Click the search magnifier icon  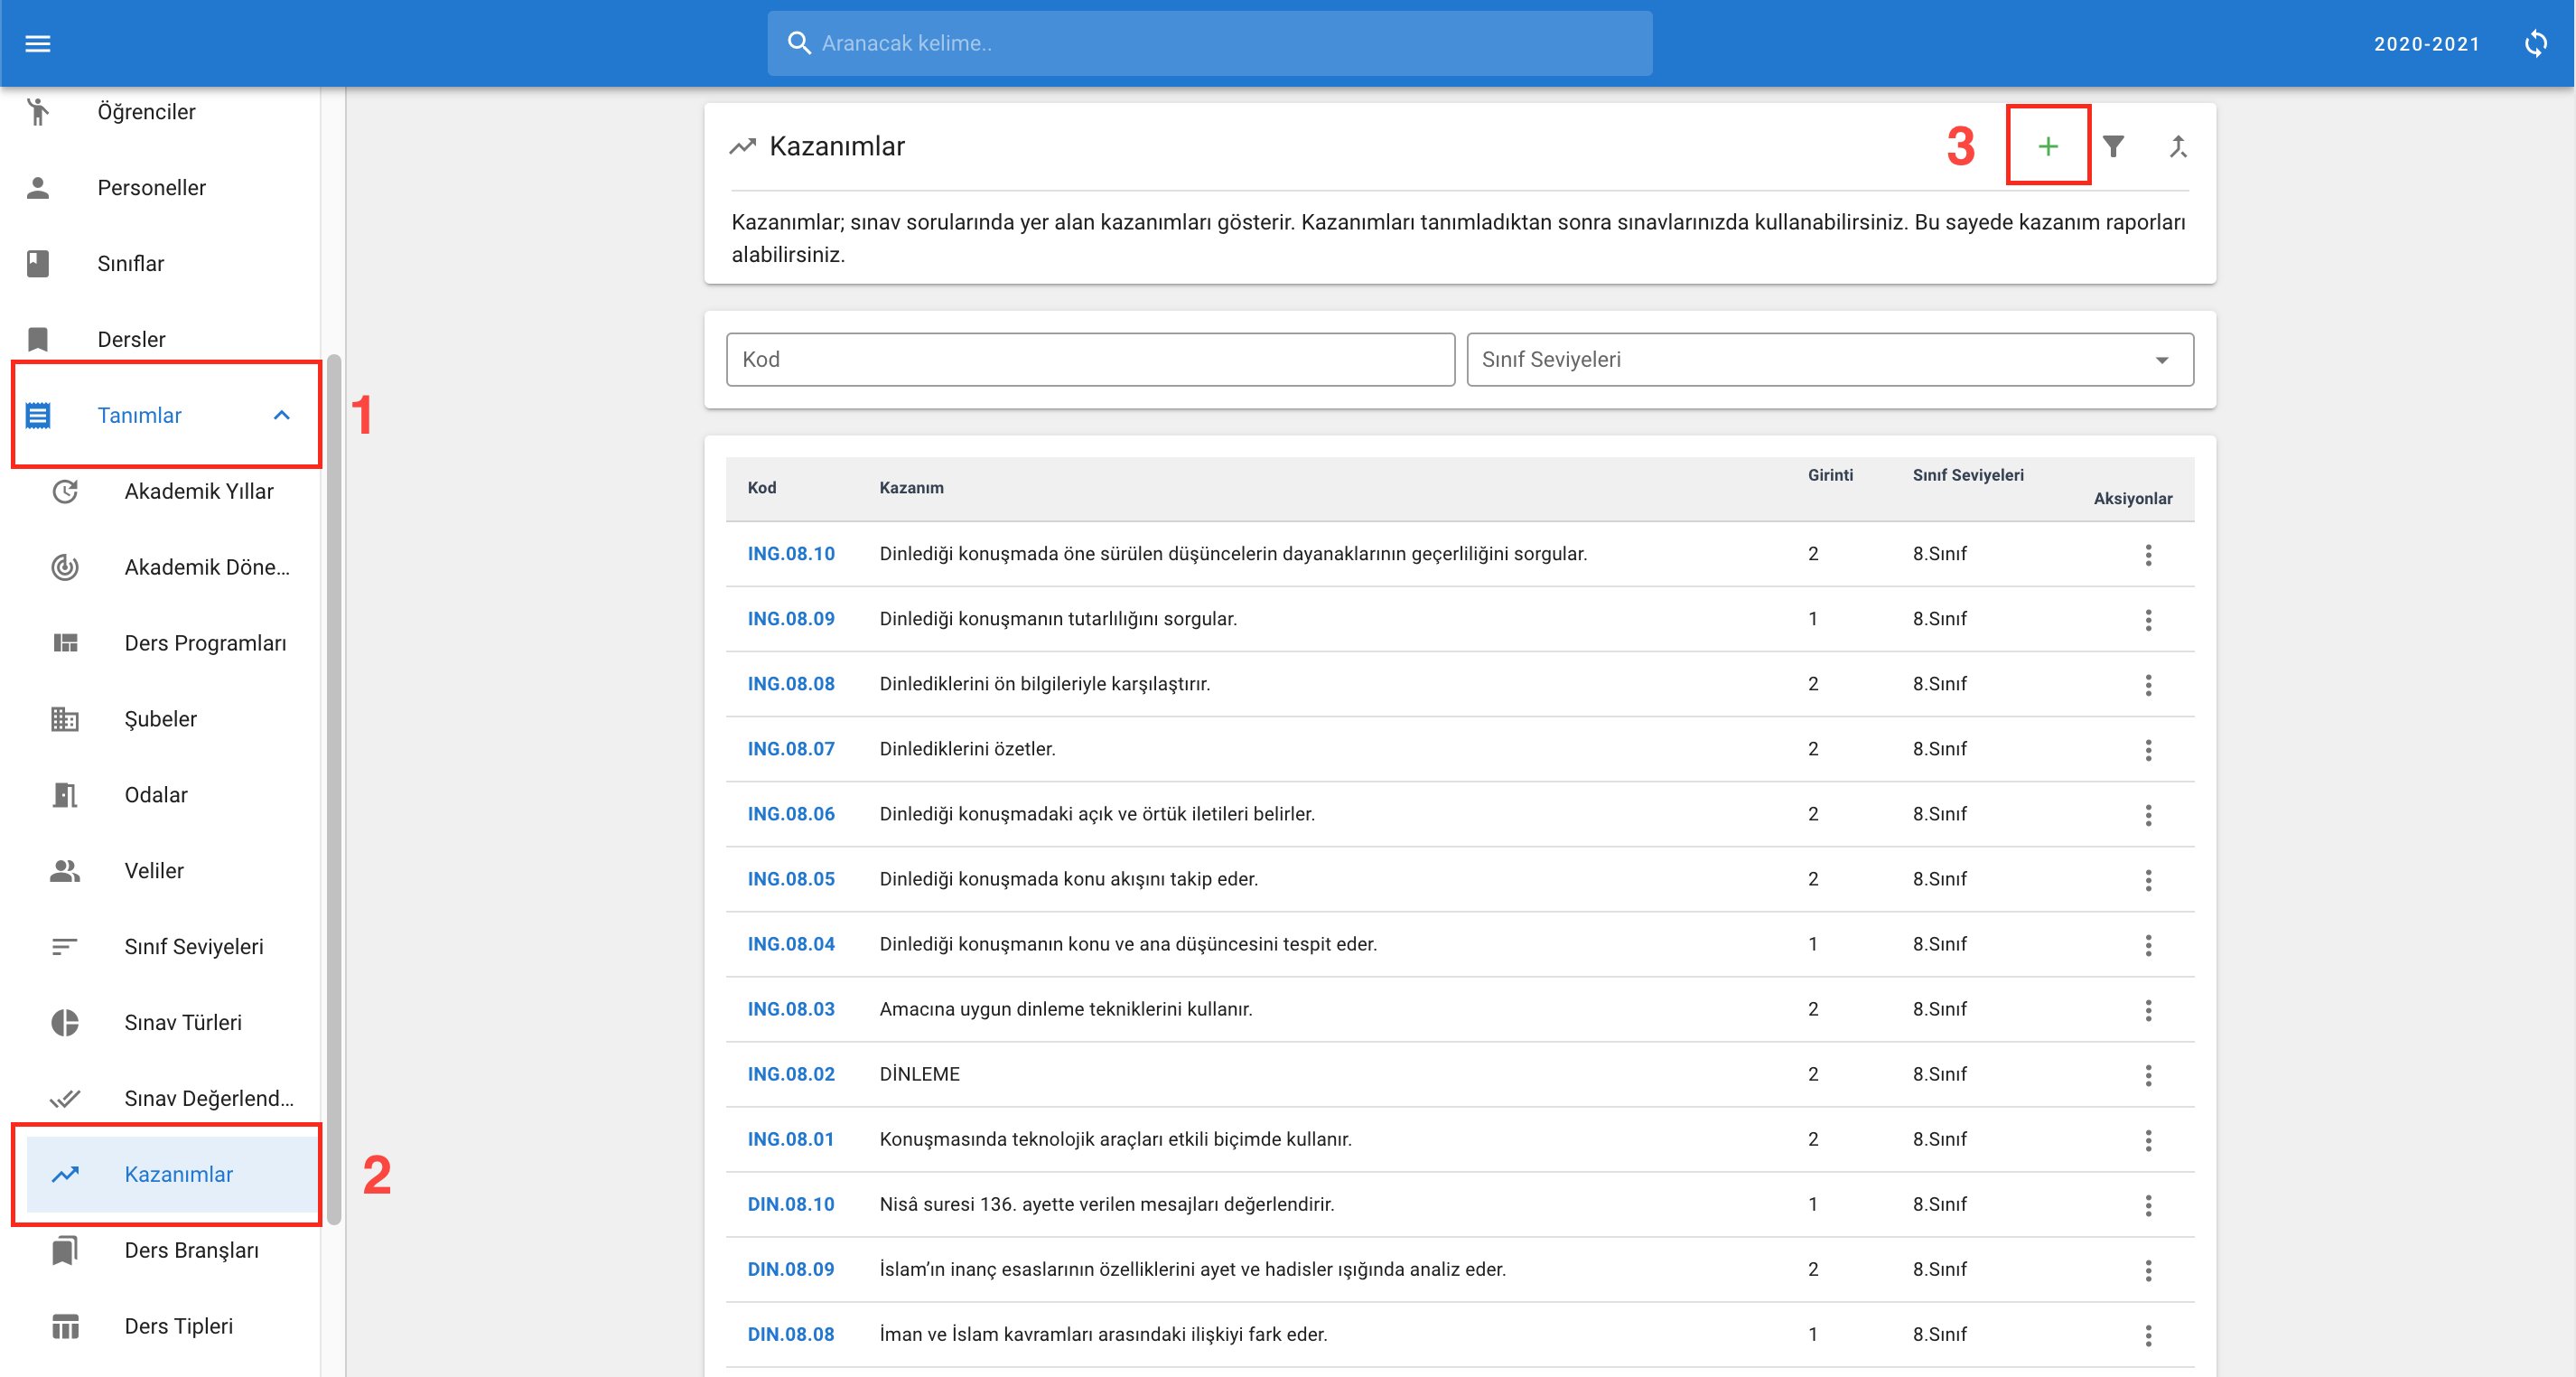click(798, 43)
